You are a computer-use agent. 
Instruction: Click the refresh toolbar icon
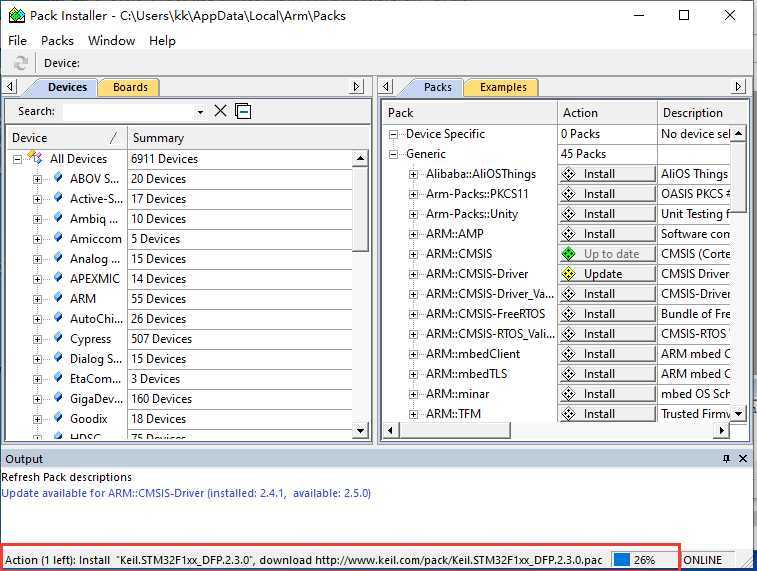pos(20,63)
